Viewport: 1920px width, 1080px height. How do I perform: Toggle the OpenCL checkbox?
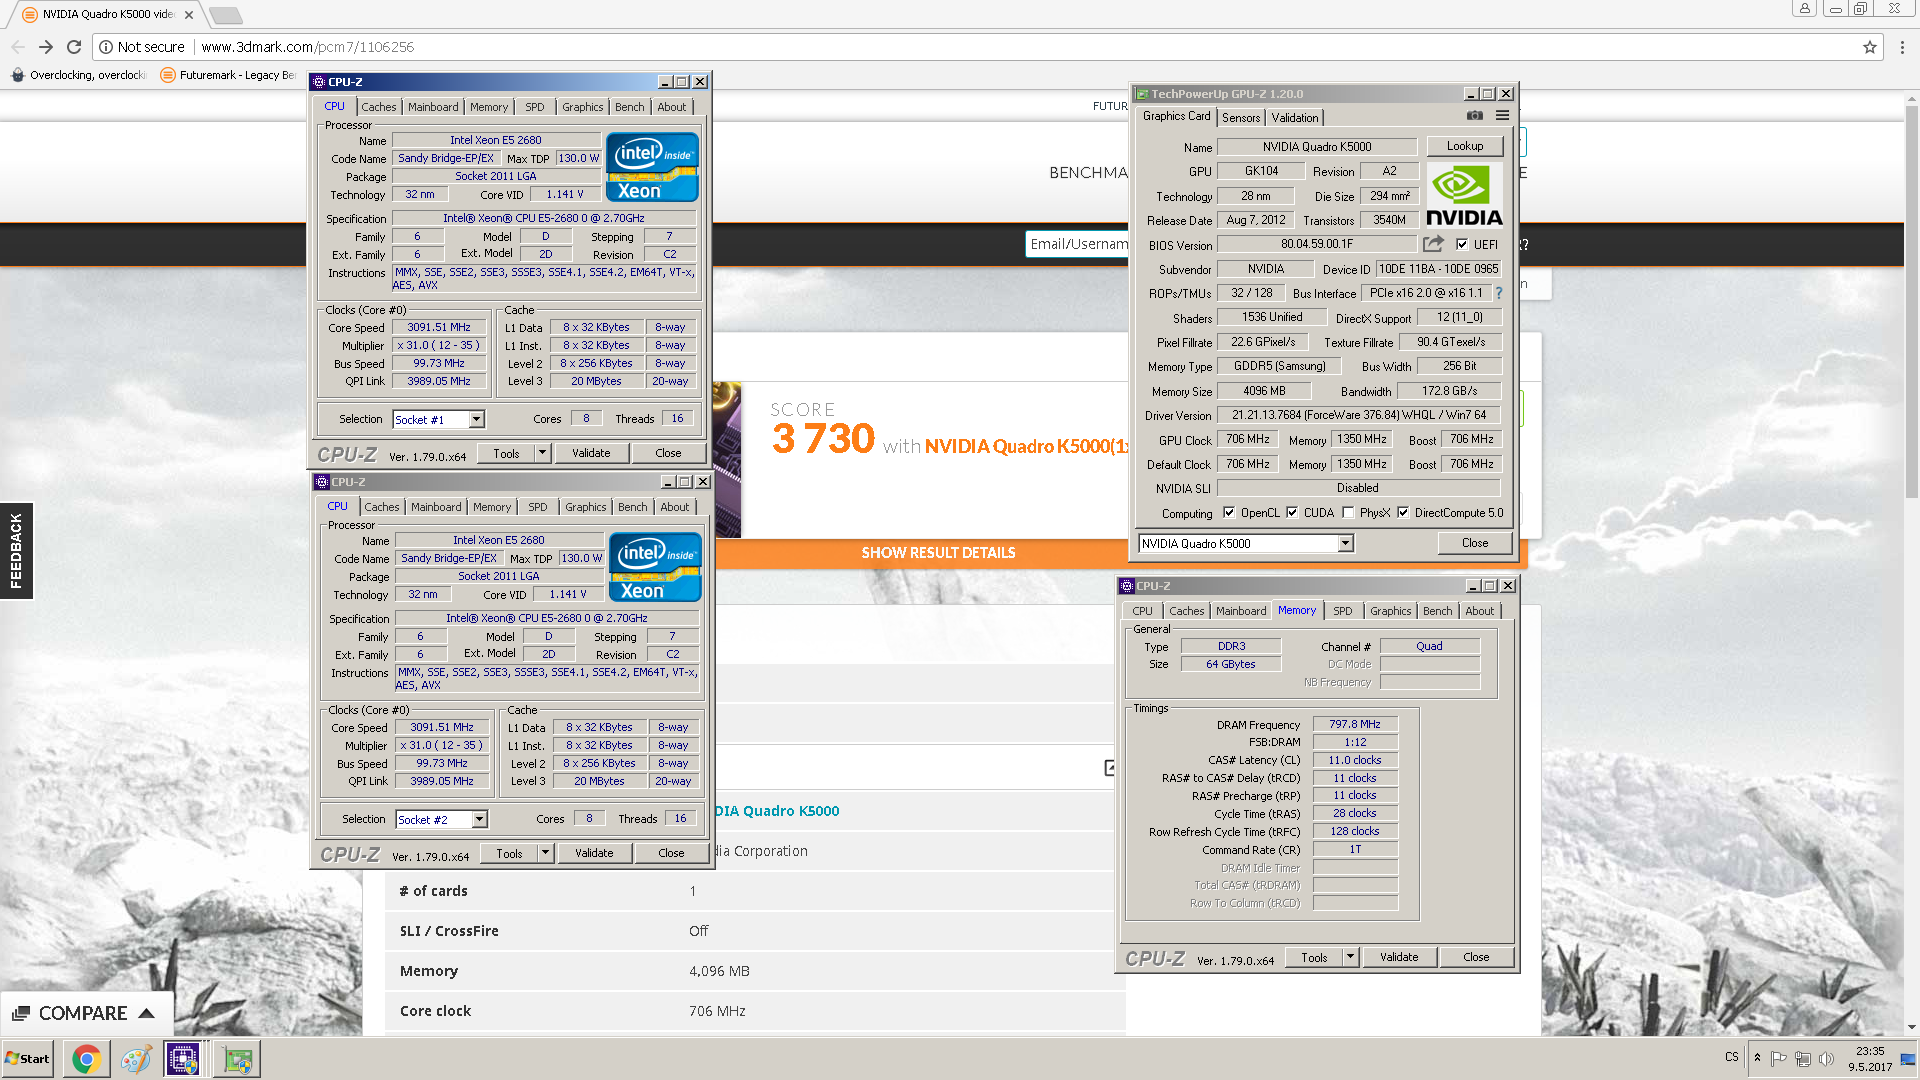pyautogui.click(x=1229, y=513)
